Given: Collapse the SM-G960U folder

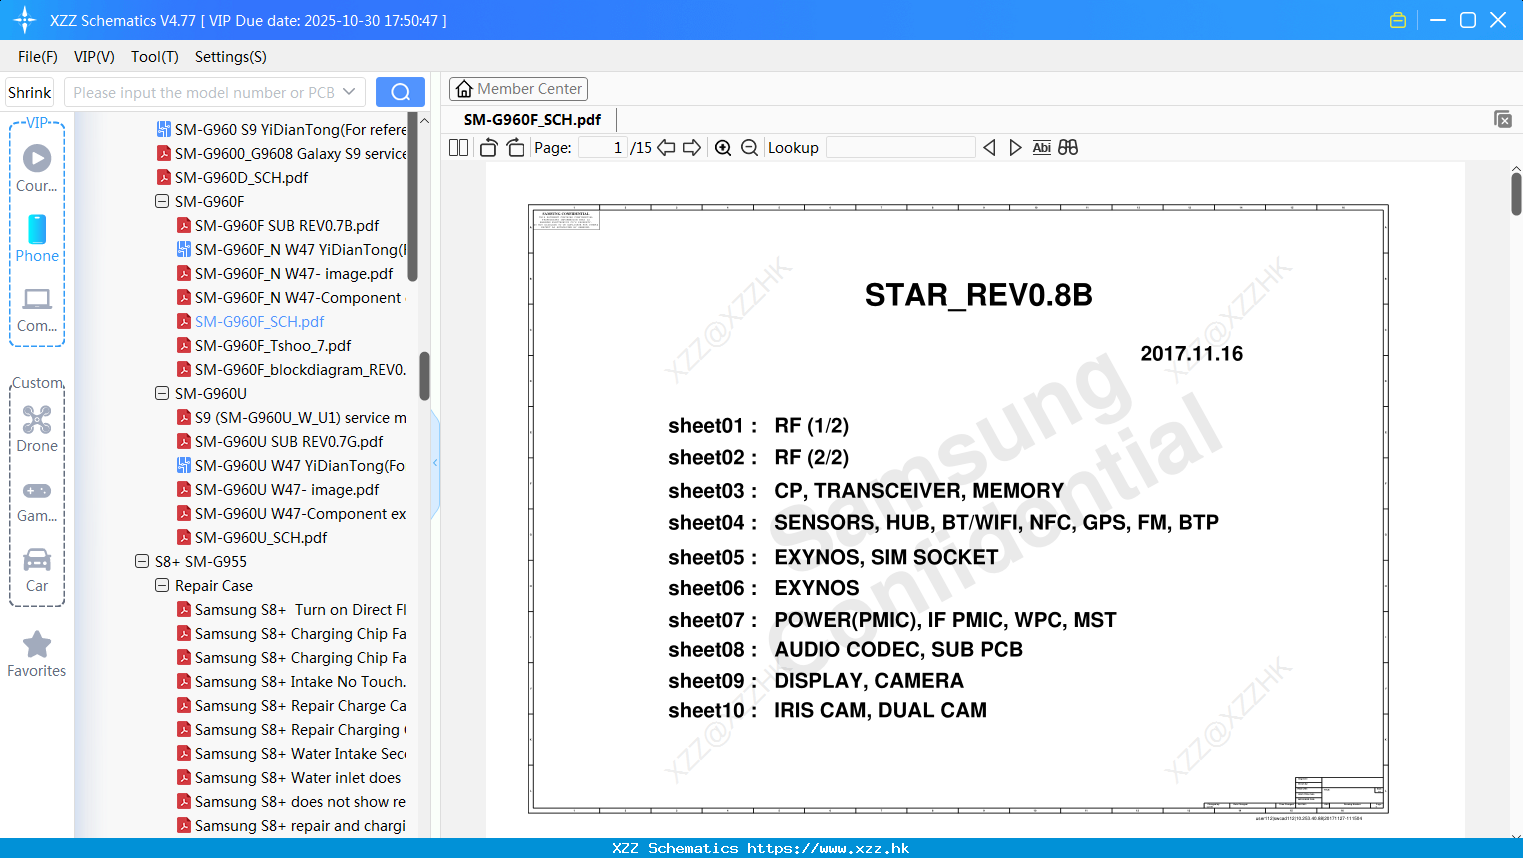Looking at the screenshot, I should 162,393.
